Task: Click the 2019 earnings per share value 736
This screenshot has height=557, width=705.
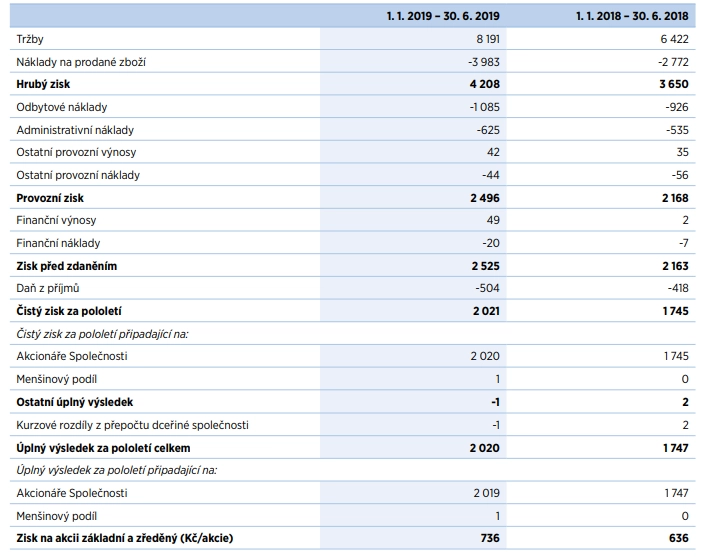Action: click(x=490, y=538)
